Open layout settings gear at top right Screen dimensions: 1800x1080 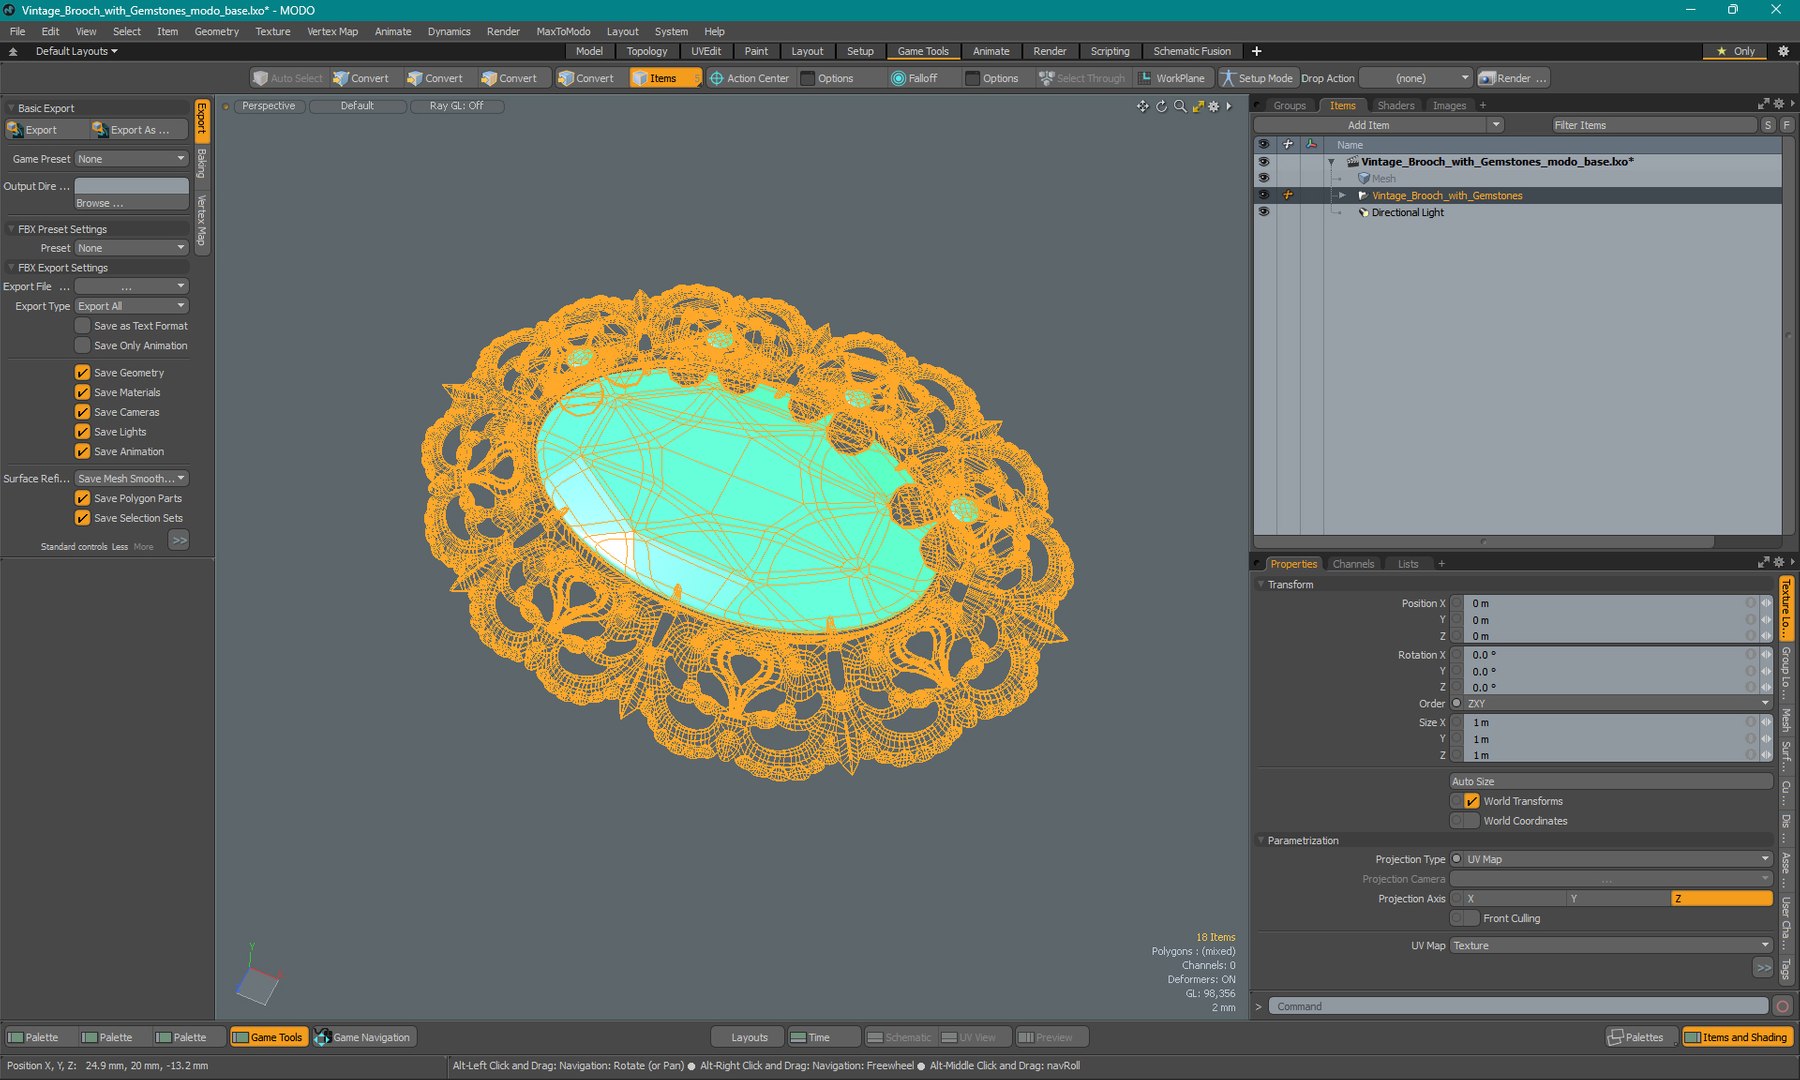point(1783,51)
